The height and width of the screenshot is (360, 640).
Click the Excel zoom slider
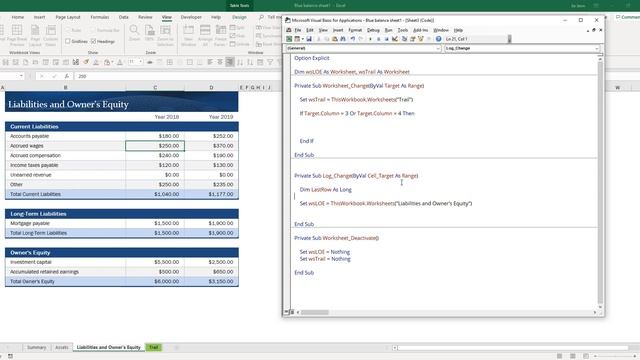pos(616,356)
